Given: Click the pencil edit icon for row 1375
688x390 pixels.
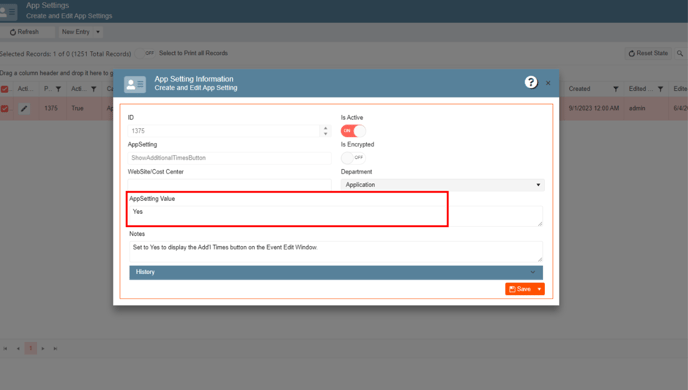Looking at the screenshot, I should [24, 108].
